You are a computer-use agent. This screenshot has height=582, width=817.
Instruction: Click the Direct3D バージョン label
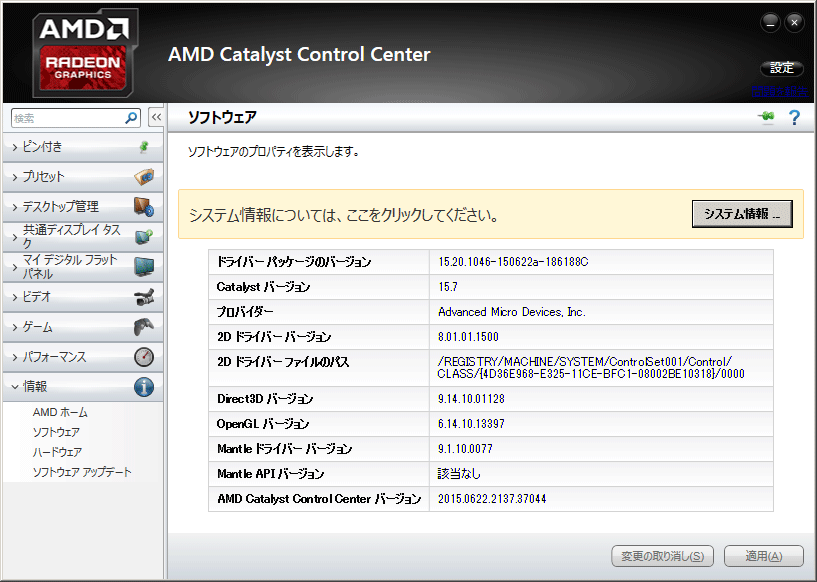265,399
